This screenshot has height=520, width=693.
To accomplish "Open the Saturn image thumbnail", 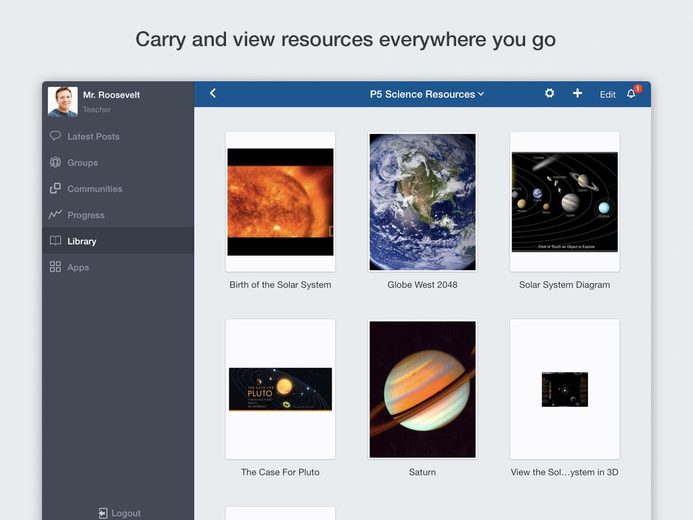I will (423, 389).
